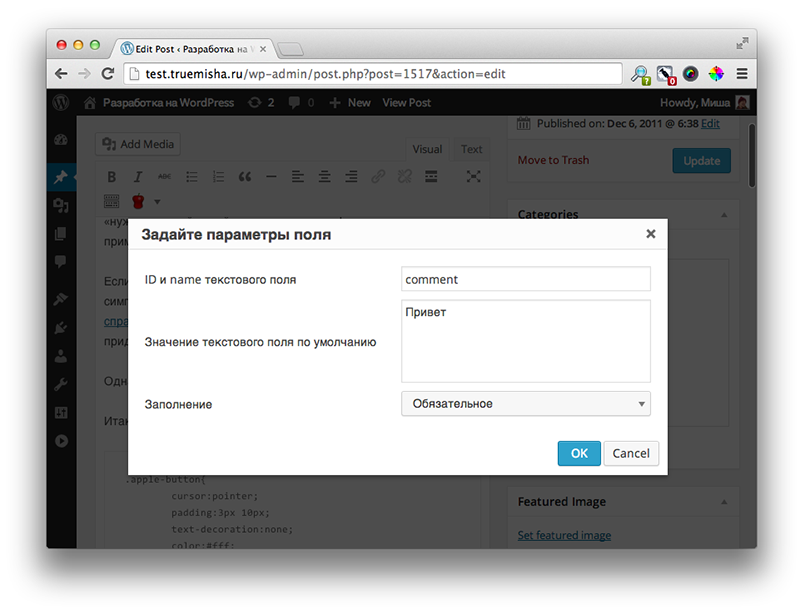The image size is (800, 614).
Task: Click the bulleted list icon
Action: (191, 177)
